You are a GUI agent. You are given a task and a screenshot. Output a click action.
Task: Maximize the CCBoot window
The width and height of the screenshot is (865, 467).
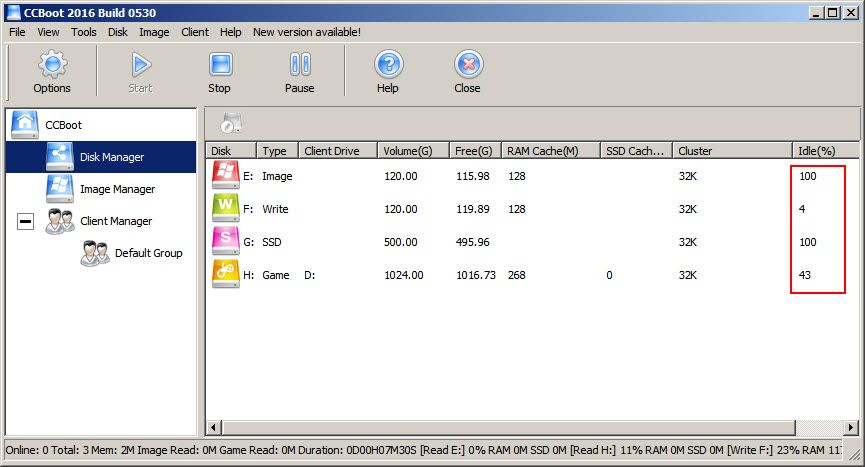(834, 12)
